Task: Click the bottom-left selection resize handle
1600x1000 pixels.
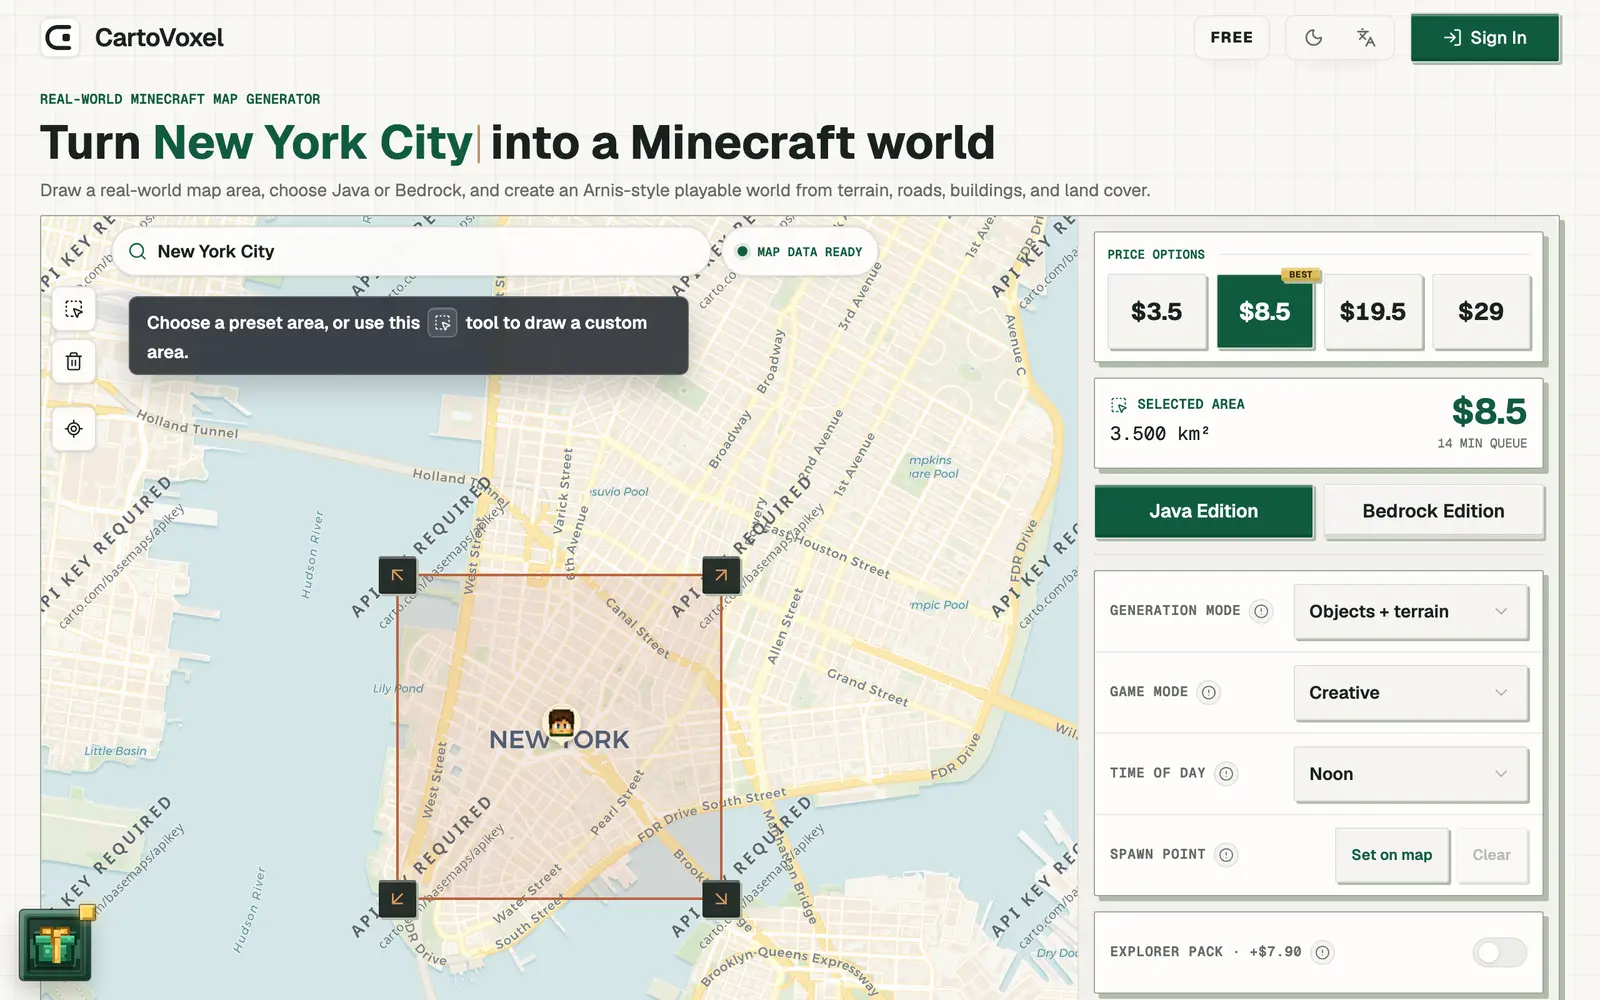Action: click(x=397, y=899)
